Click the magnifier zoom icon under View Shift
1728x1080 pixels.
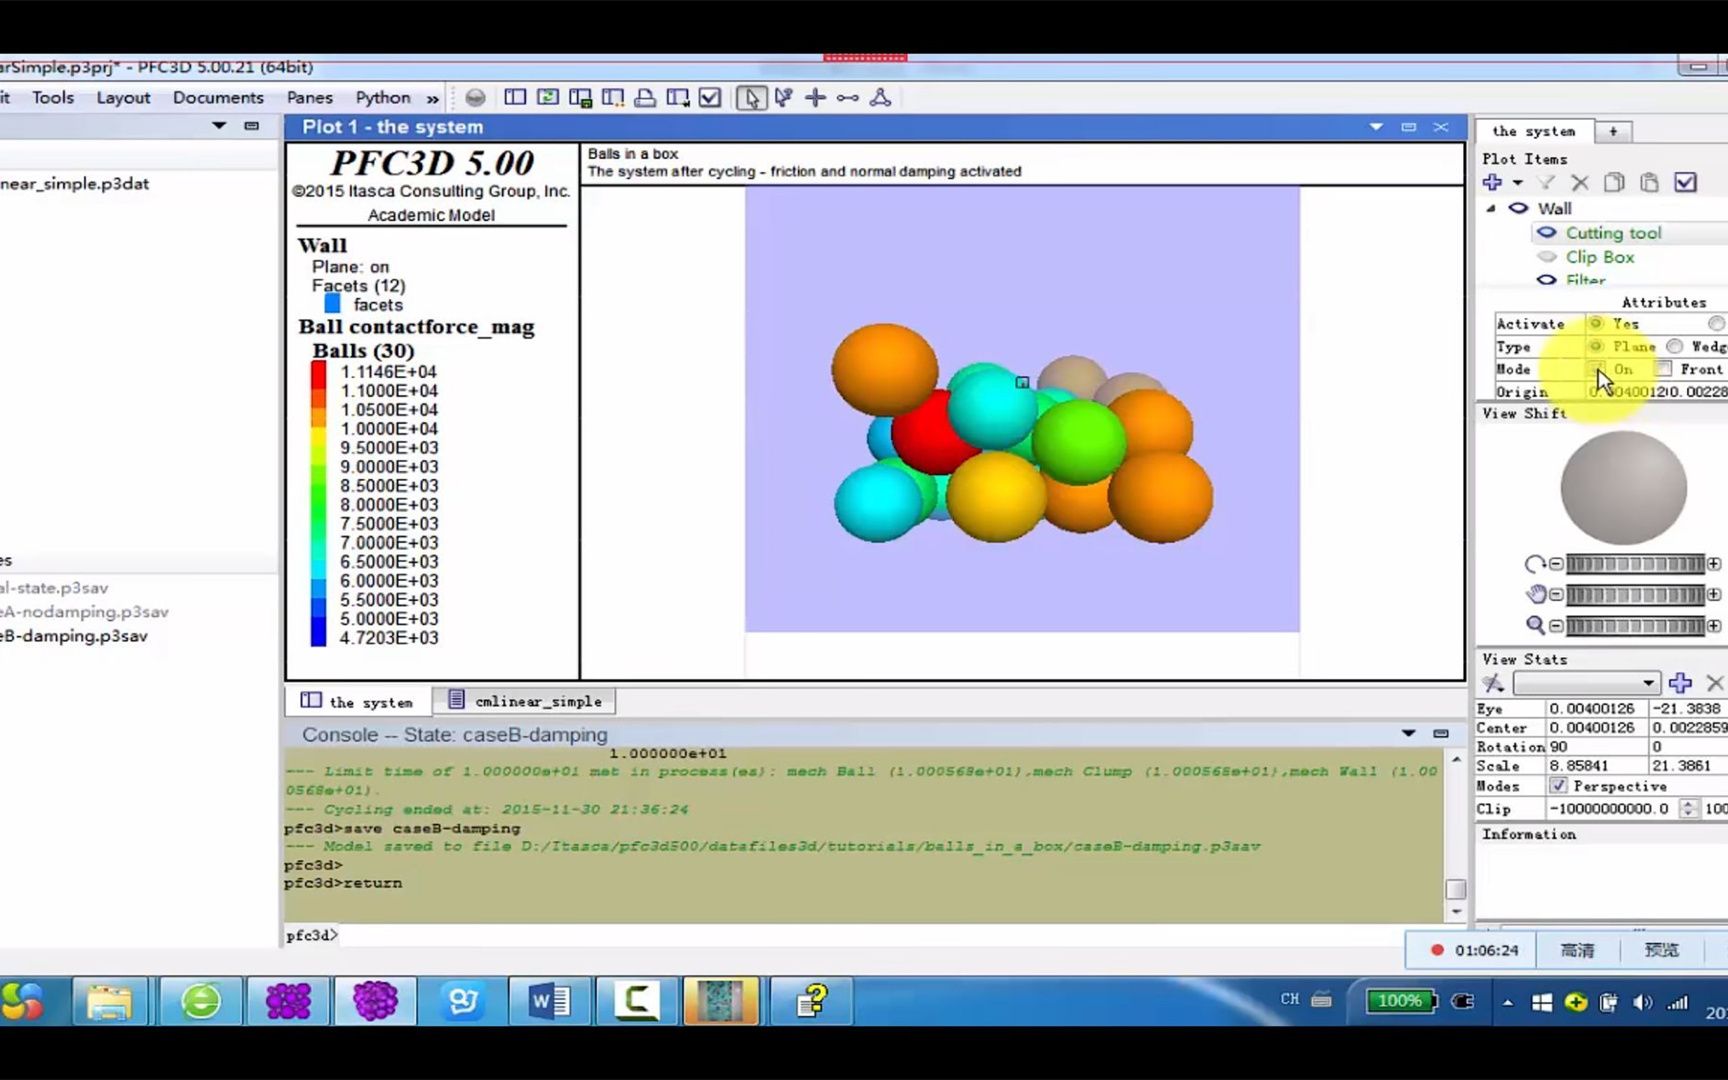coord(1535,626)
